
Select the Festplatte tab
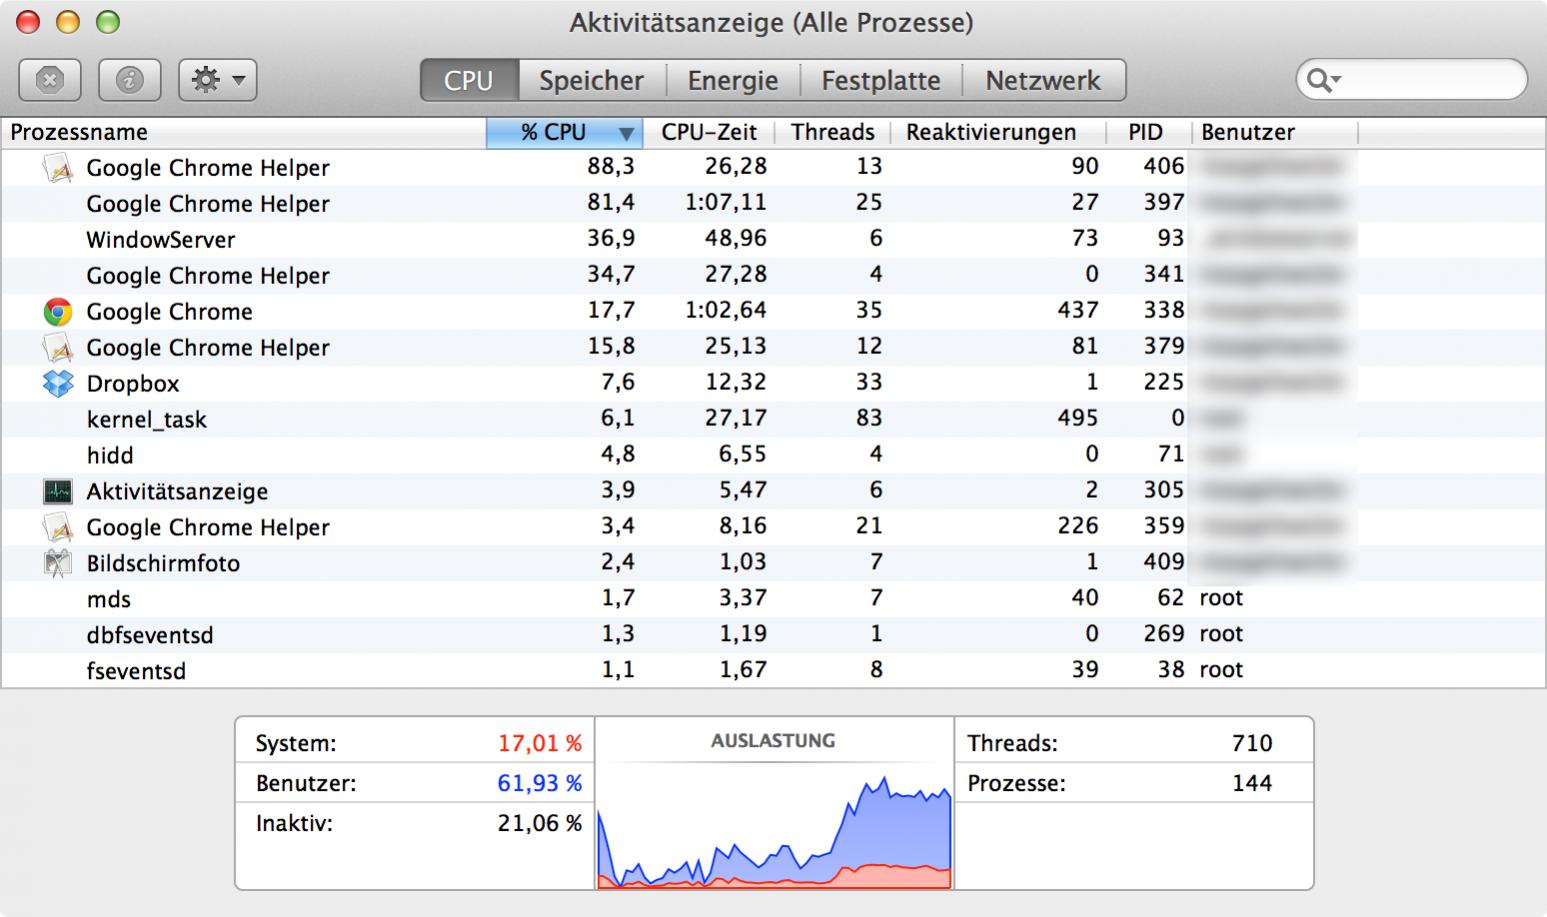tap(881, 80)
